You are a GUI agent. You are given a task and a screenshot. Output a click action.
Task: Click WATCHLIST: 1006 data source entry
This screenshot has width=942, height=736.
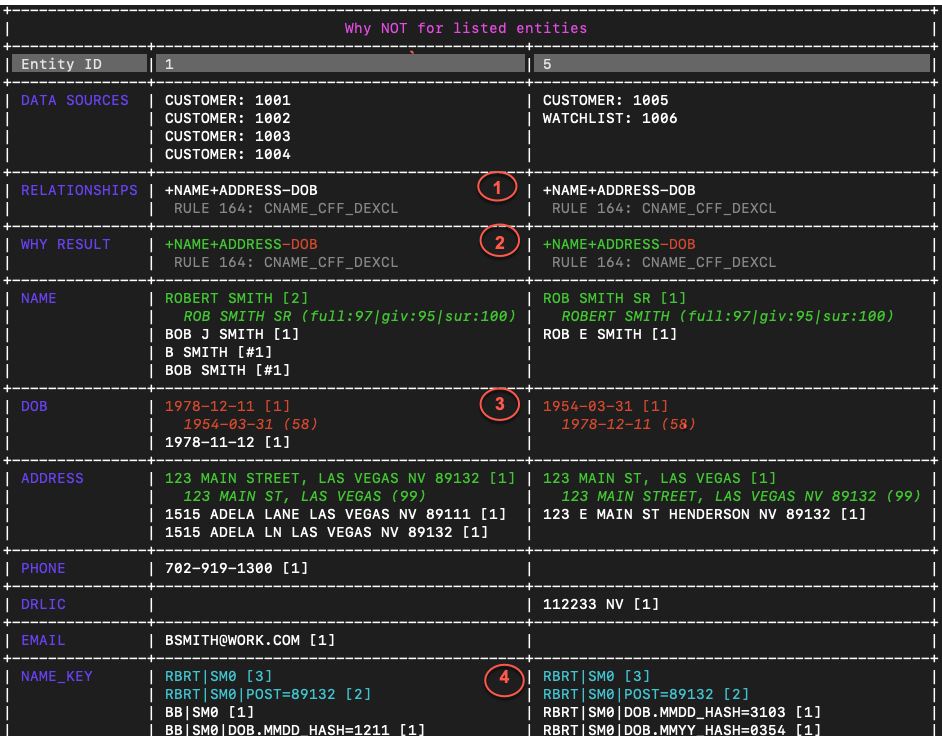click(610, 118)
